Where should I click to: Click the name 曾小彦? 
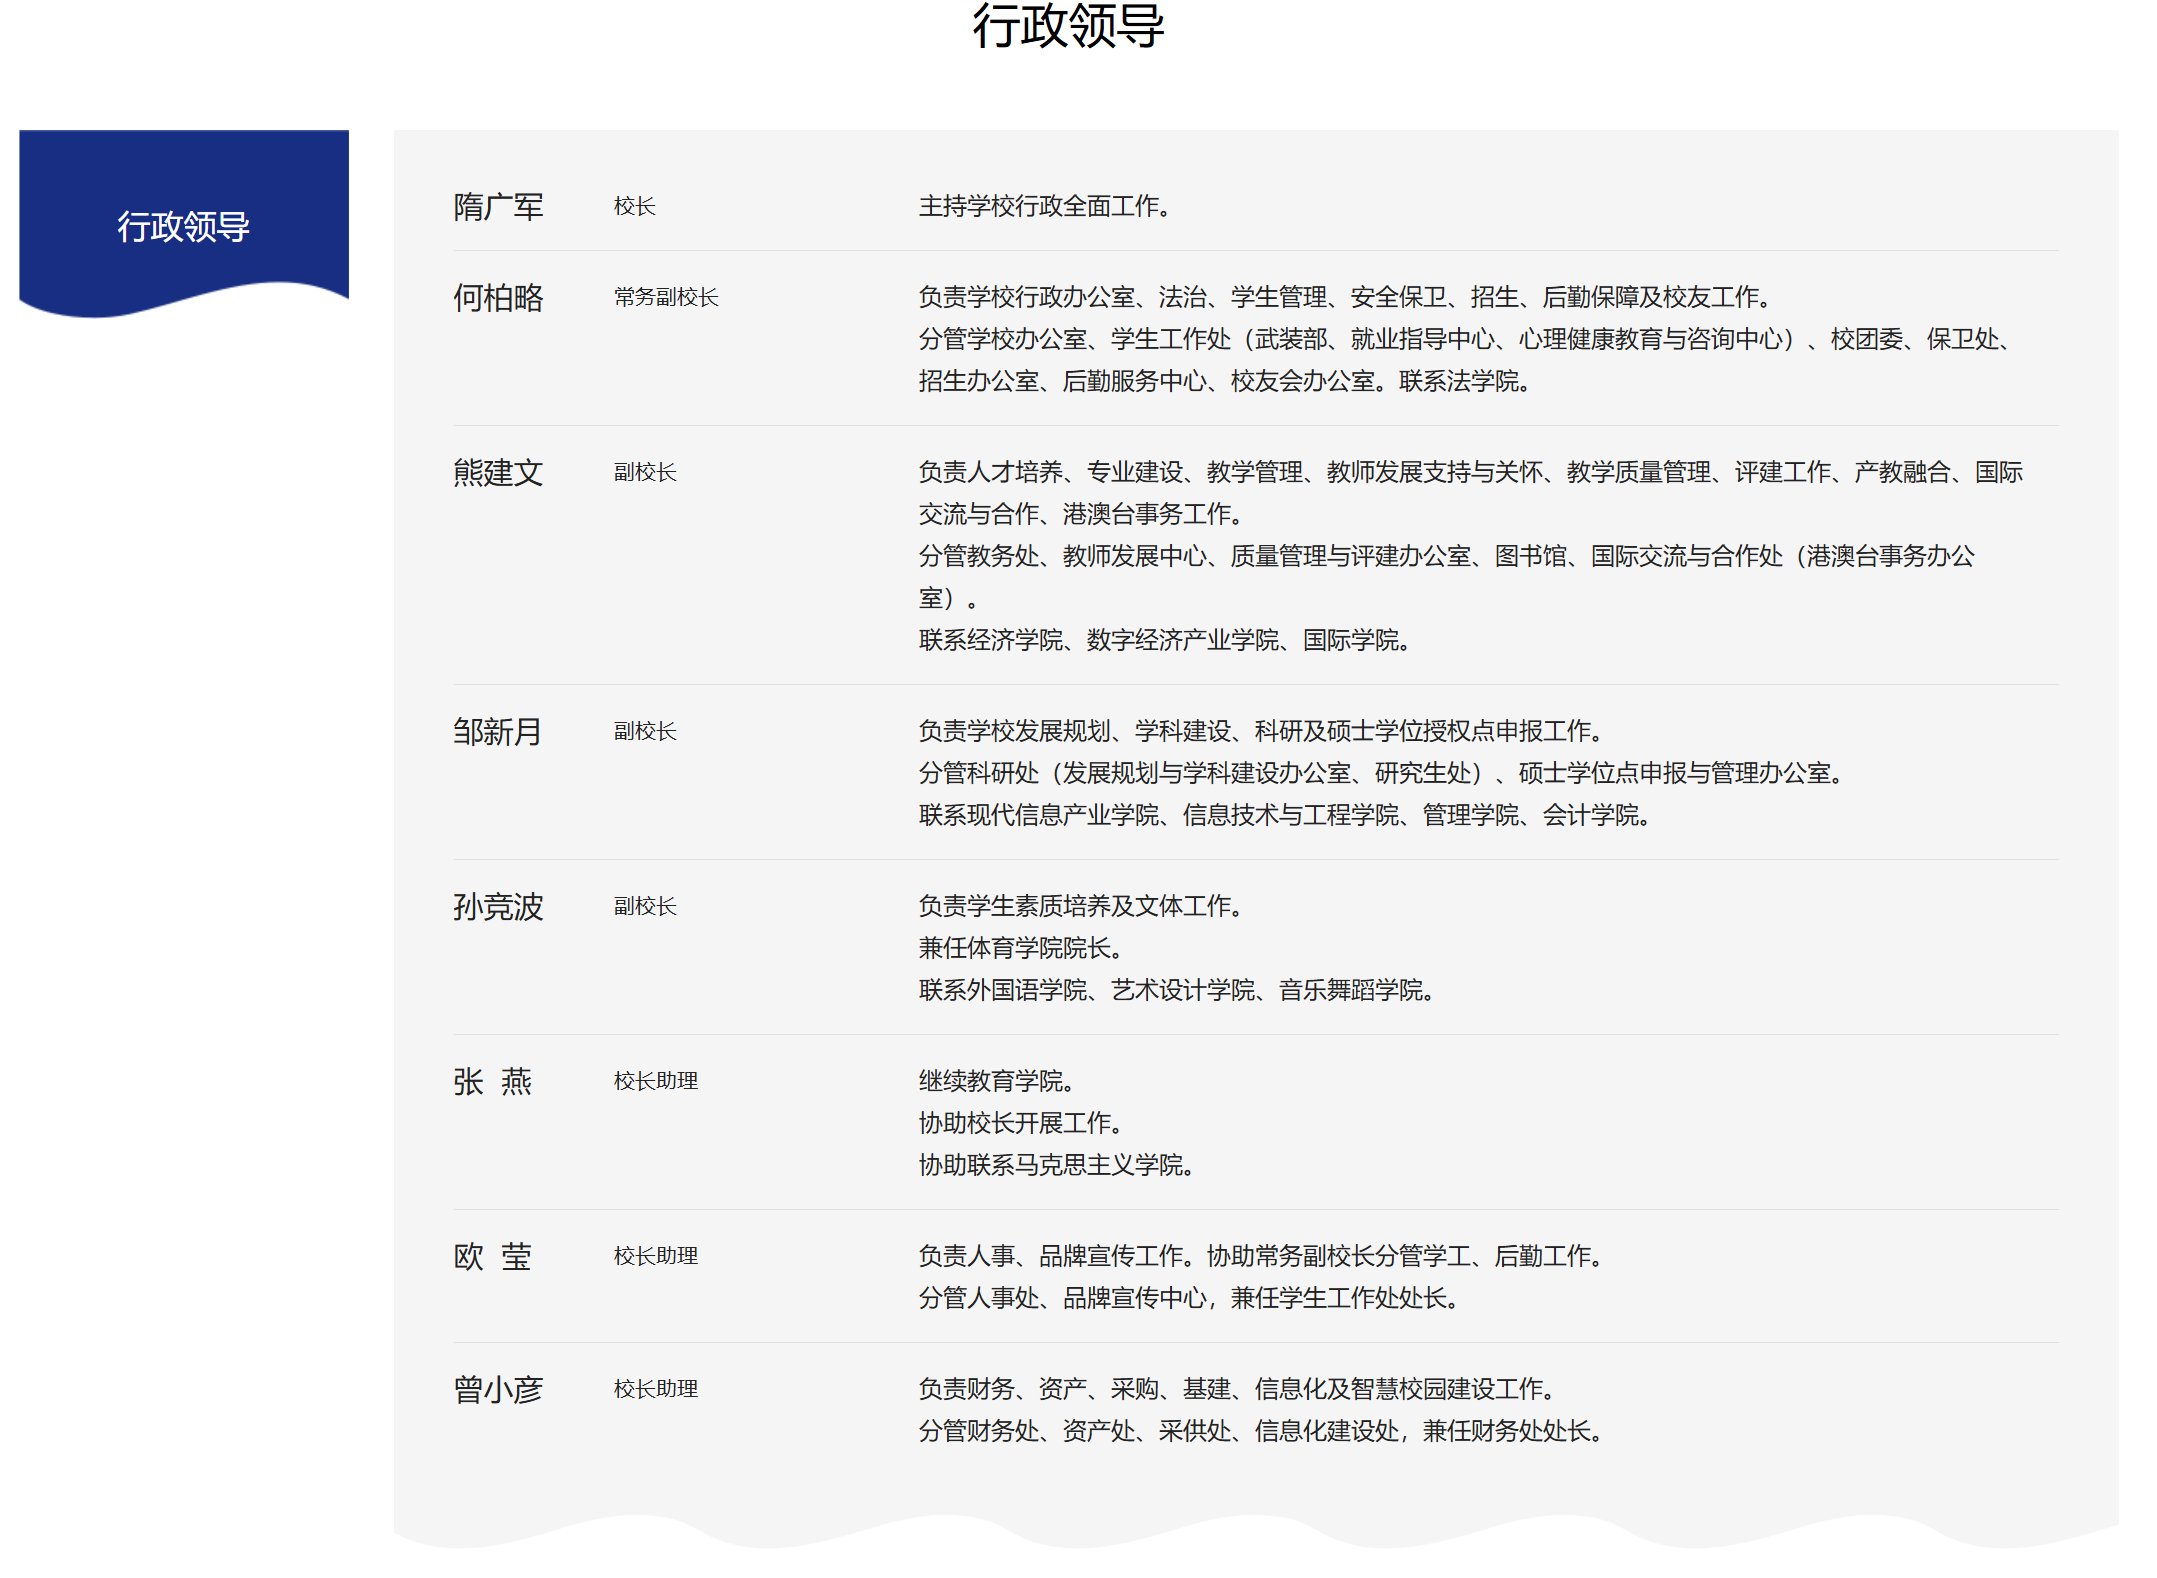[x=498, y=1390]
